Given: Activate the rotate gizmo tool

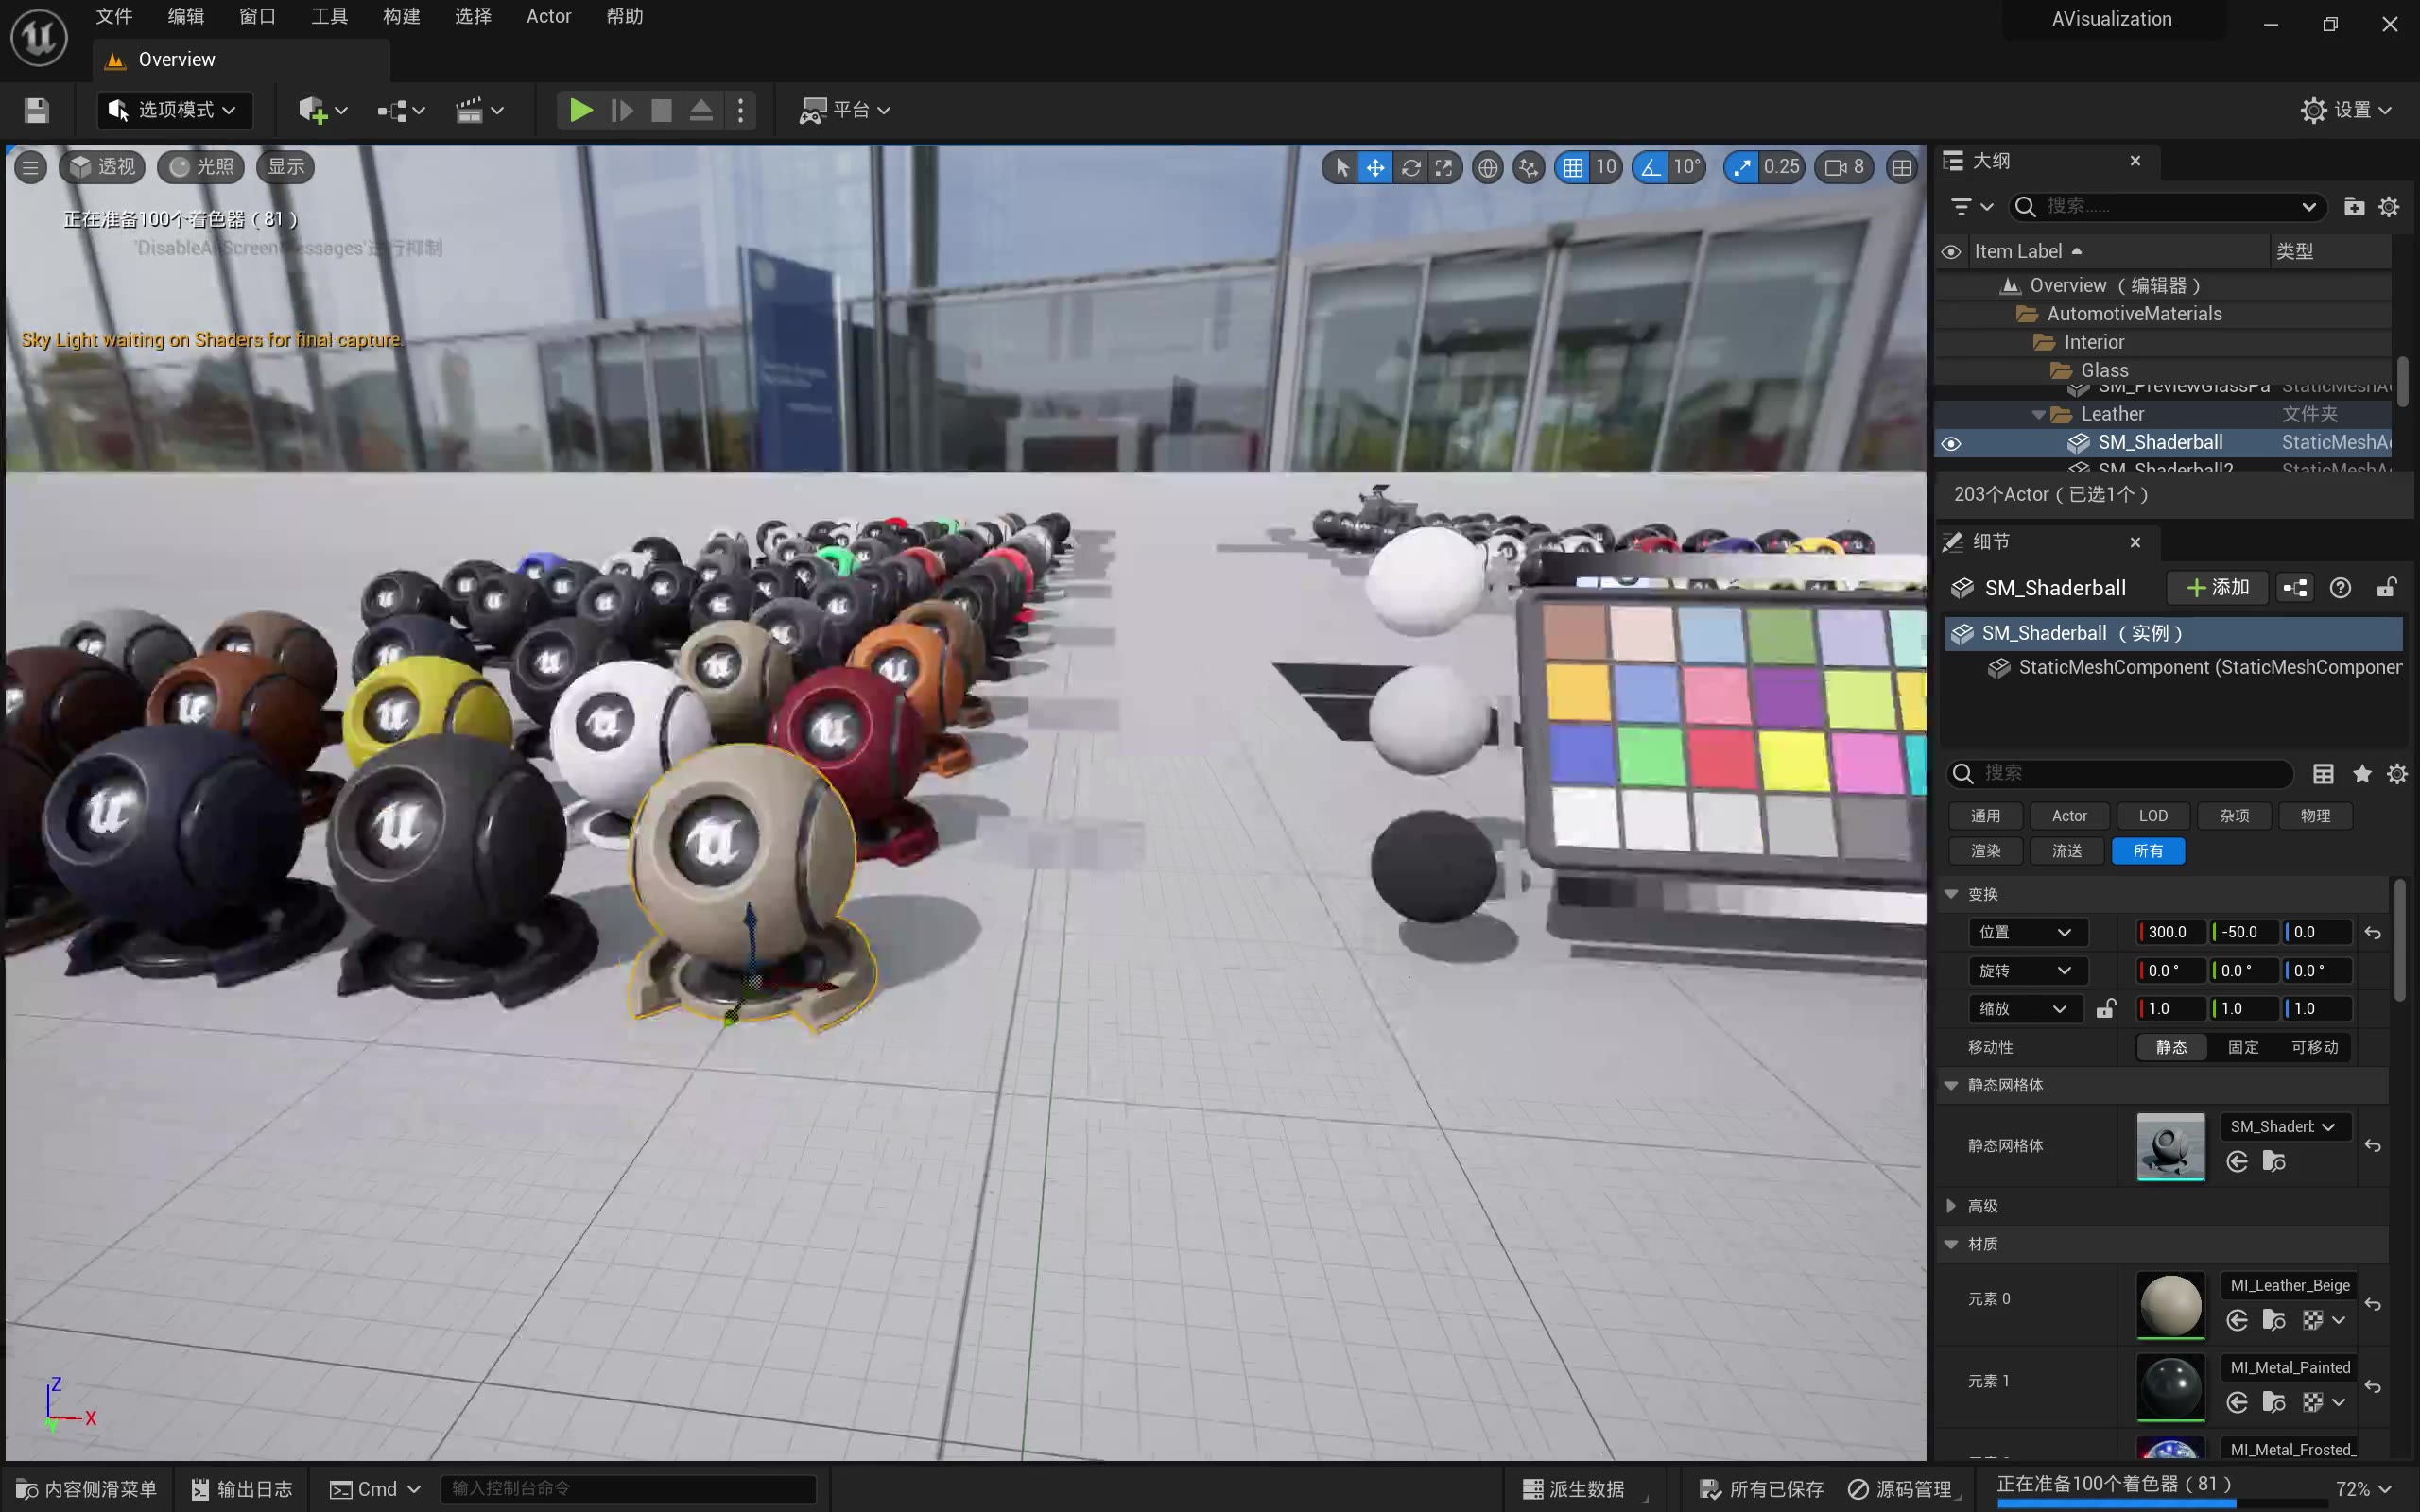Looking at the screenshot, I should tap(1410, 167).
